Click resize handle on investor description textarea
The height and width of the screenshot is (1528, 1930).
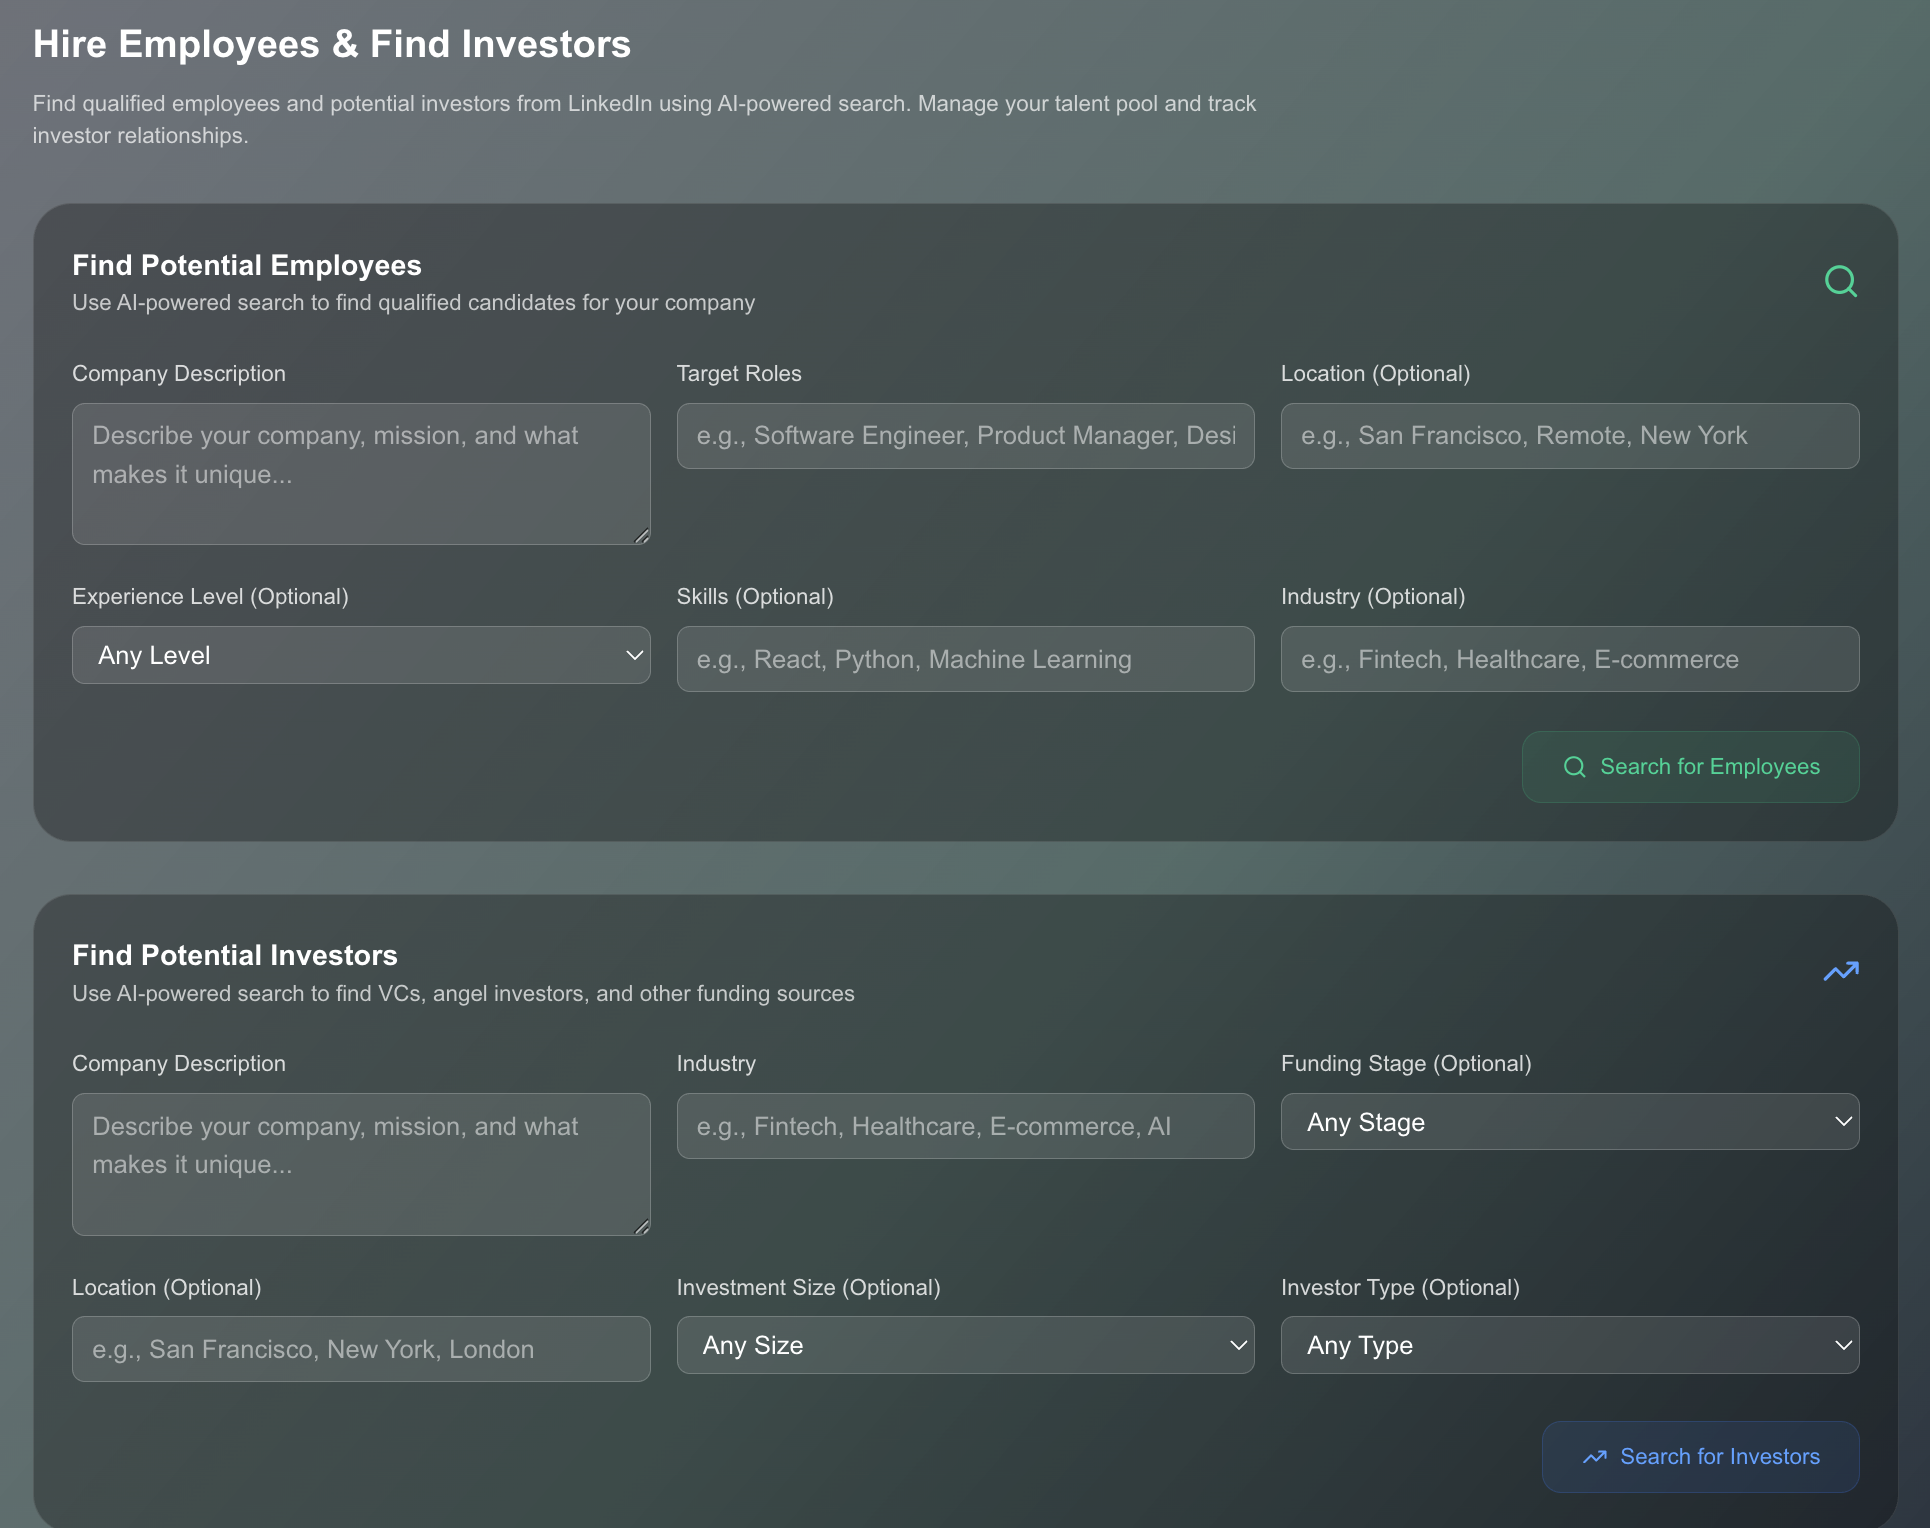pyautogui.click(x=642, y=1227)
